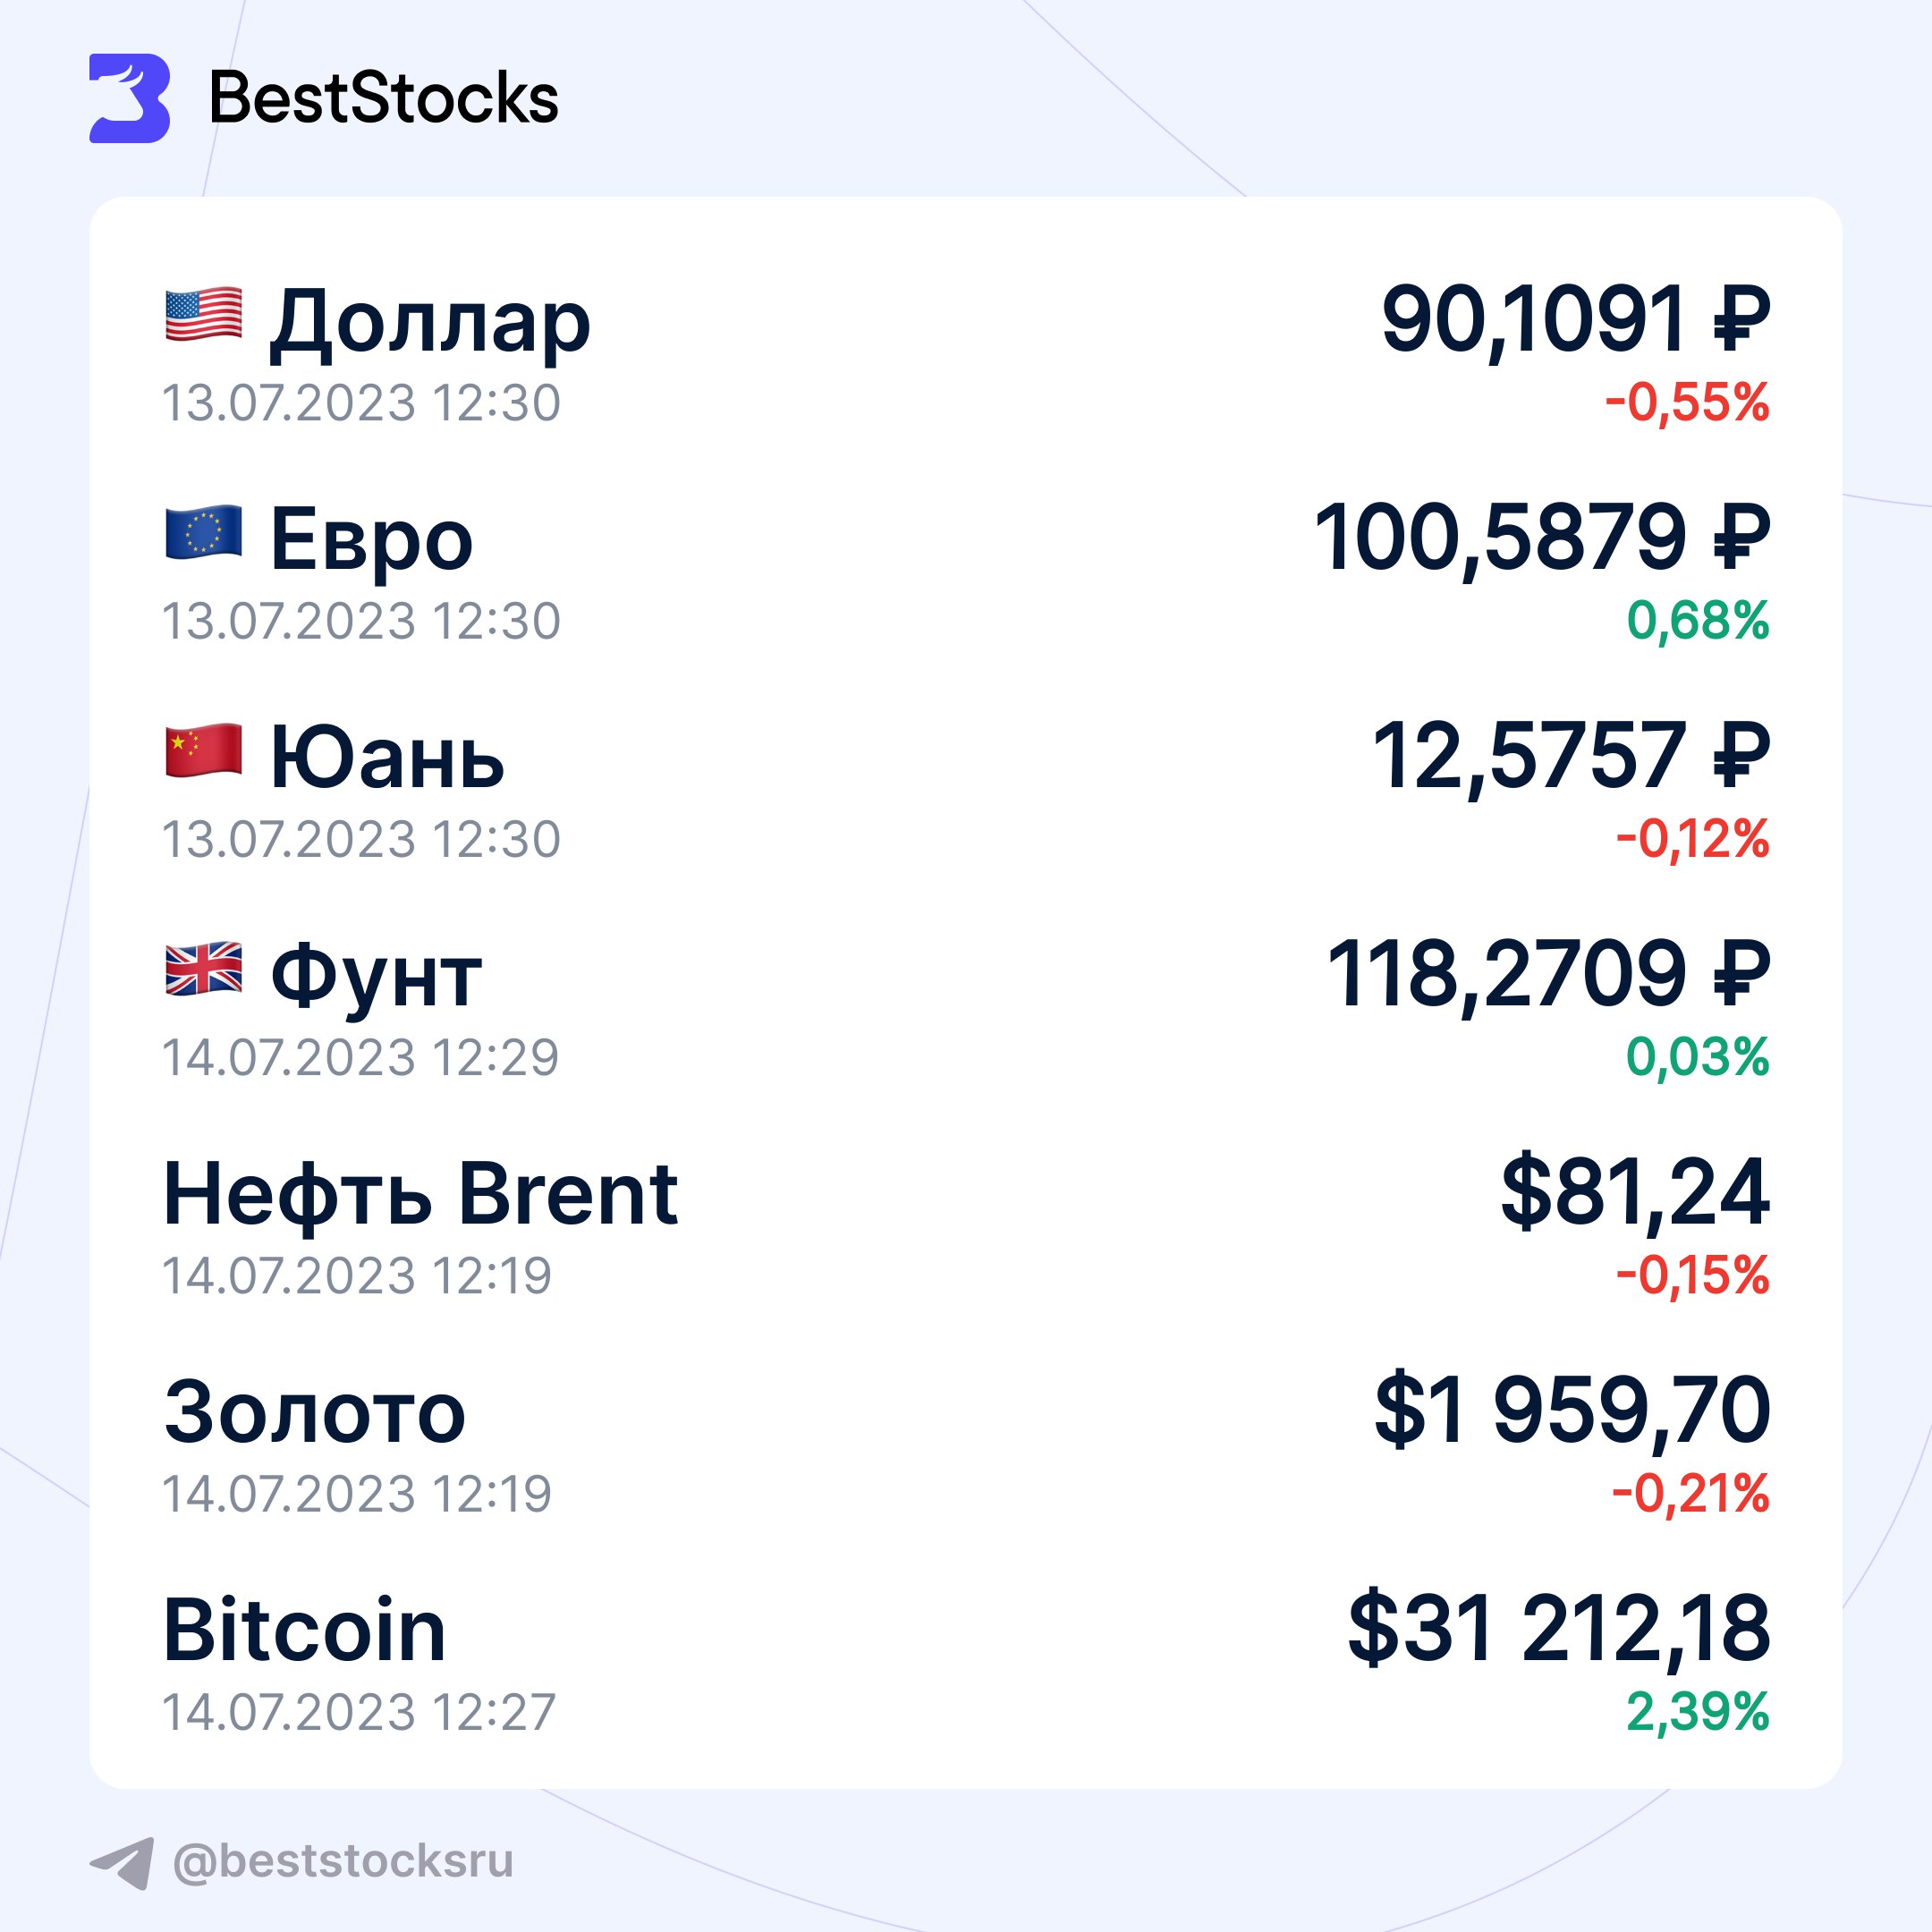Image resolution: width=1932 pixels, height=1932 pixels.
Task: Click the red -0,55% change value
Action: click(x=1687, y=402)
